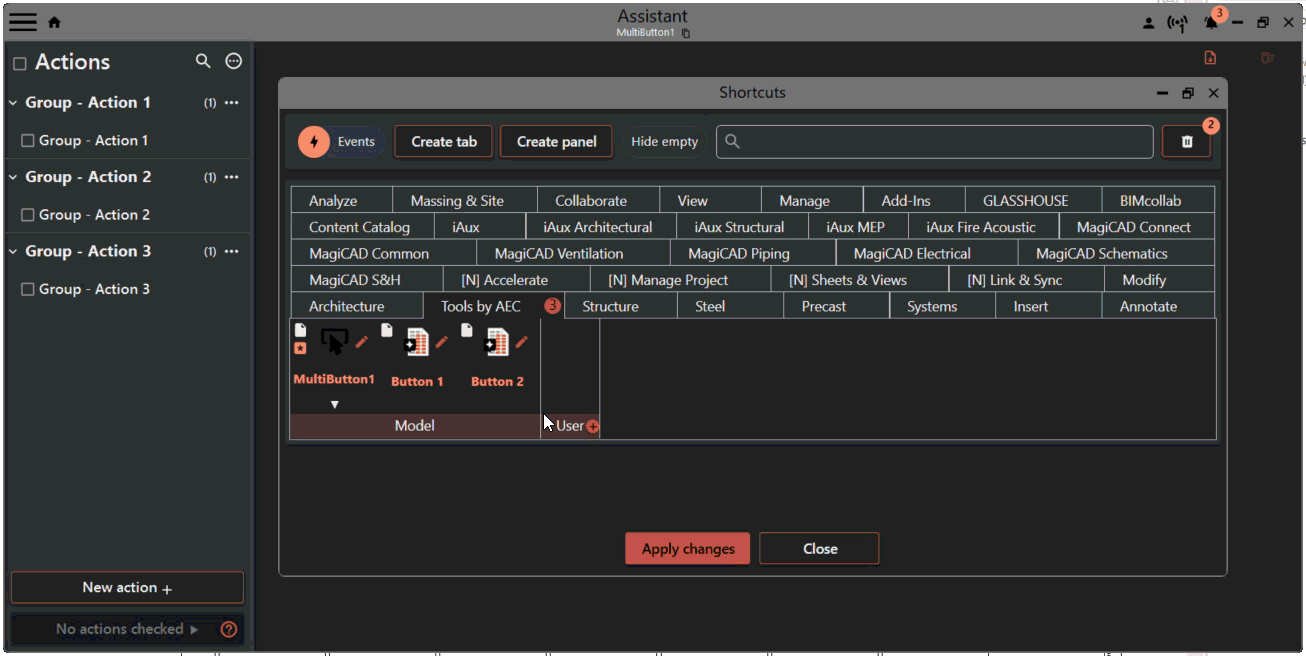This screenshot has height=656, width=1306.
Task: Click the Create panel button
Action: (x=556, y=142)
